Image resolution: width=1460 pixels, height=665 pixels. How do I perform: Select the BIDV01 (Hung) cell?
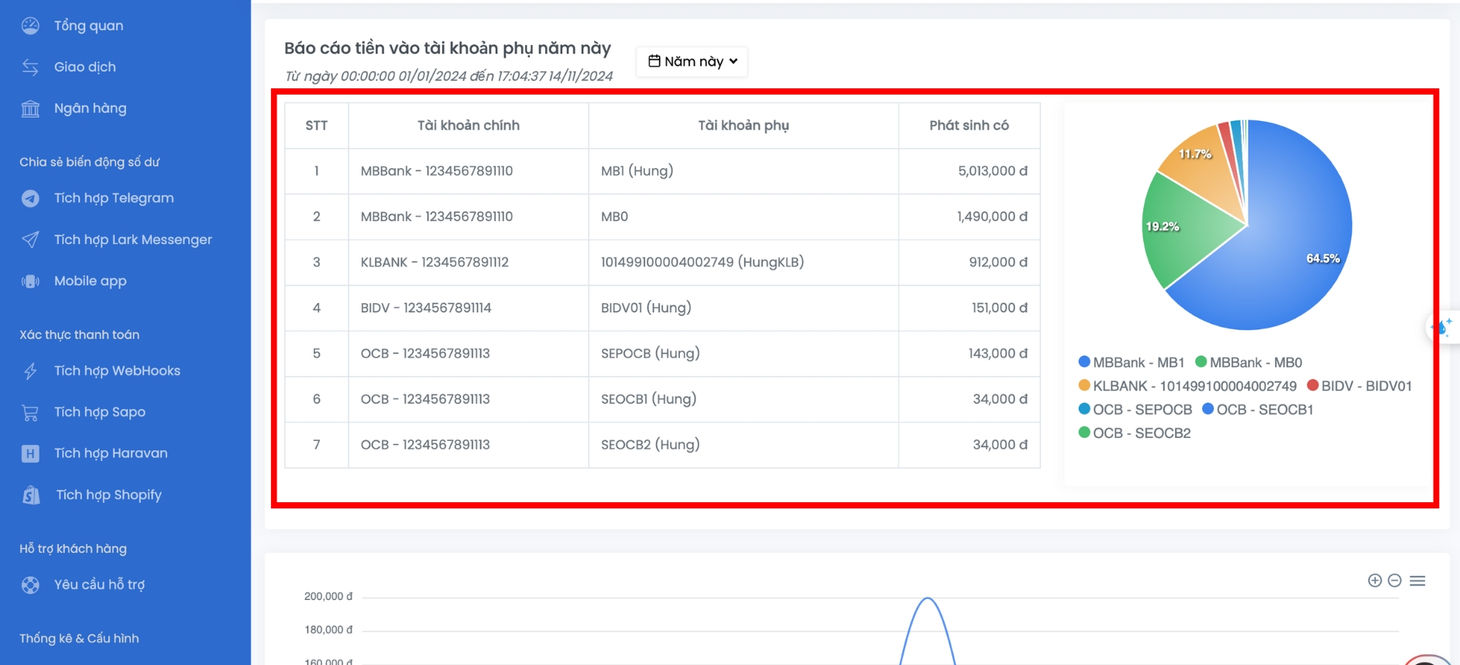744,308
